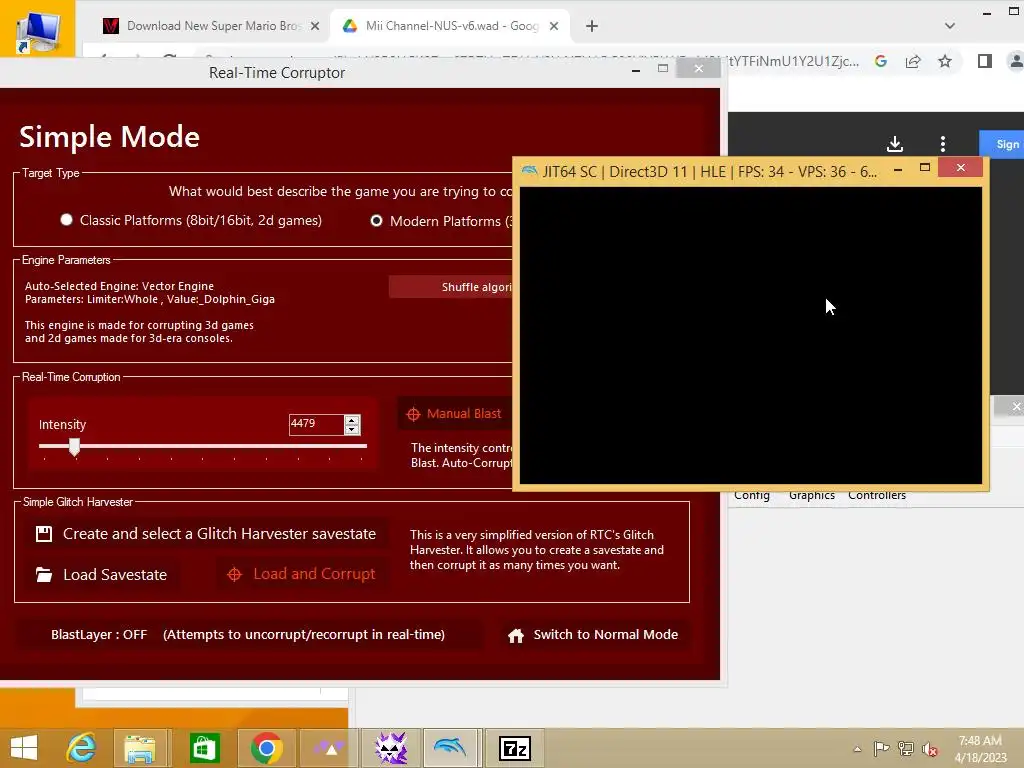Click the muted volume tray icon
The width and height of the screenshot is (1024, 768).
[x=929, y=749]
